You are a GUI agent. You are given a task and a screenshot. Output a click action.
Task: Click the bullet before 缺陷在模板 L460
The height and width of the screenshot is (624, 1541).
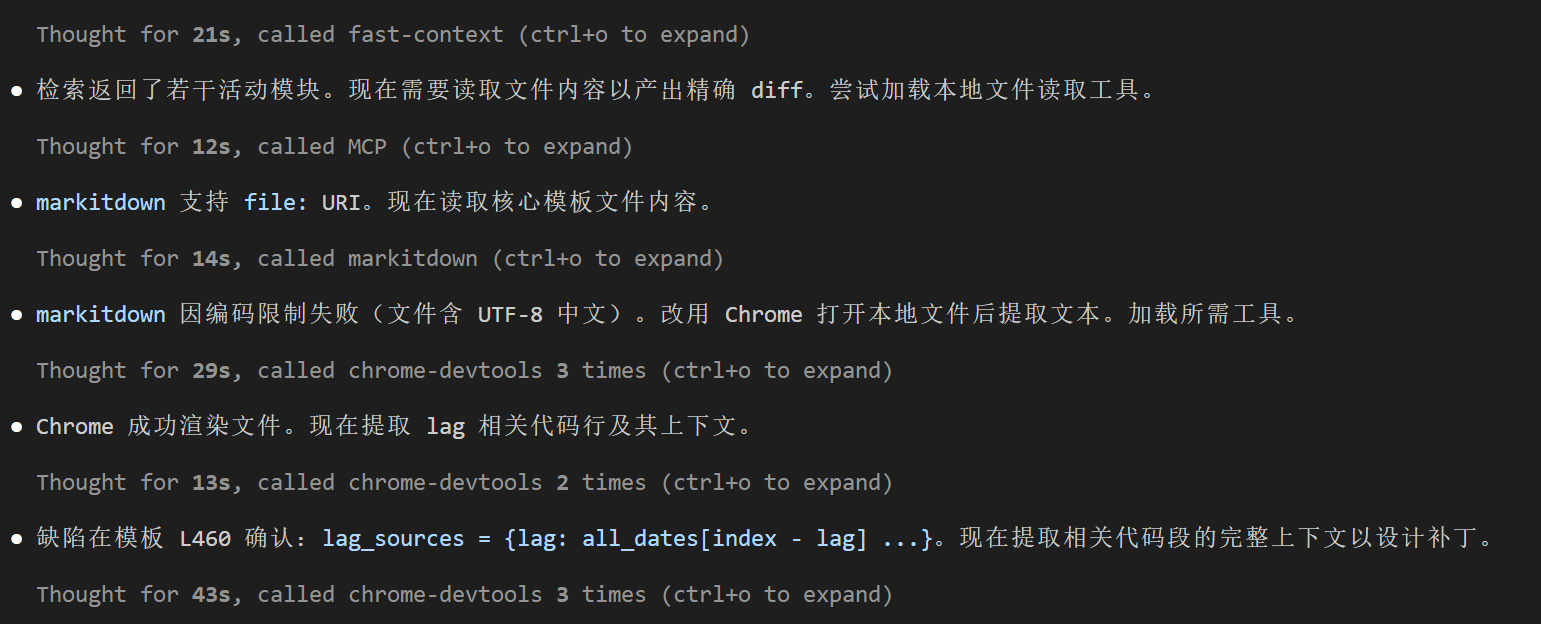[17, 539]
